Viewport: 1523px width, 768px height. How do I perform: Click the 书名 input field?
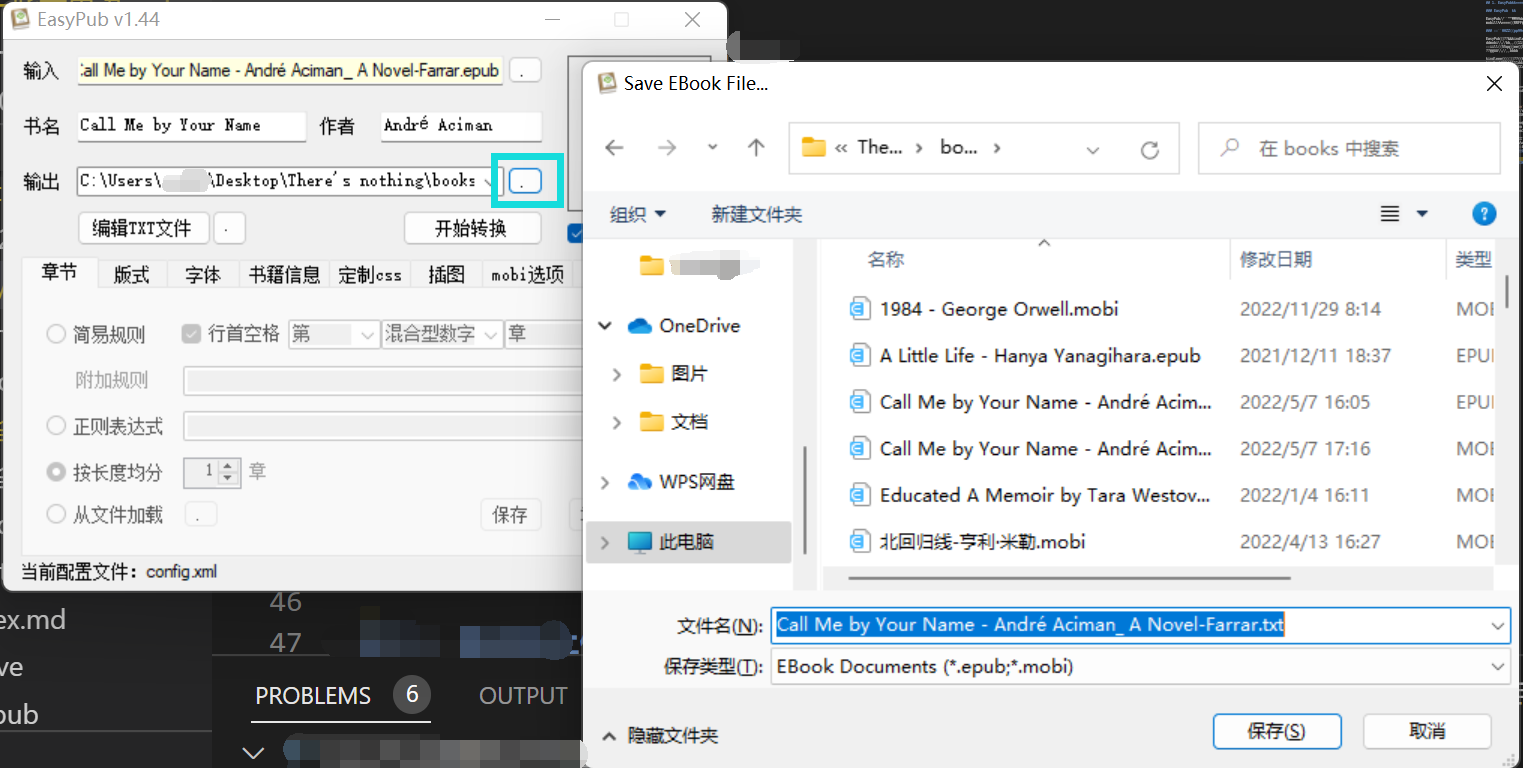pyautogui.click(x=192, y=126)
